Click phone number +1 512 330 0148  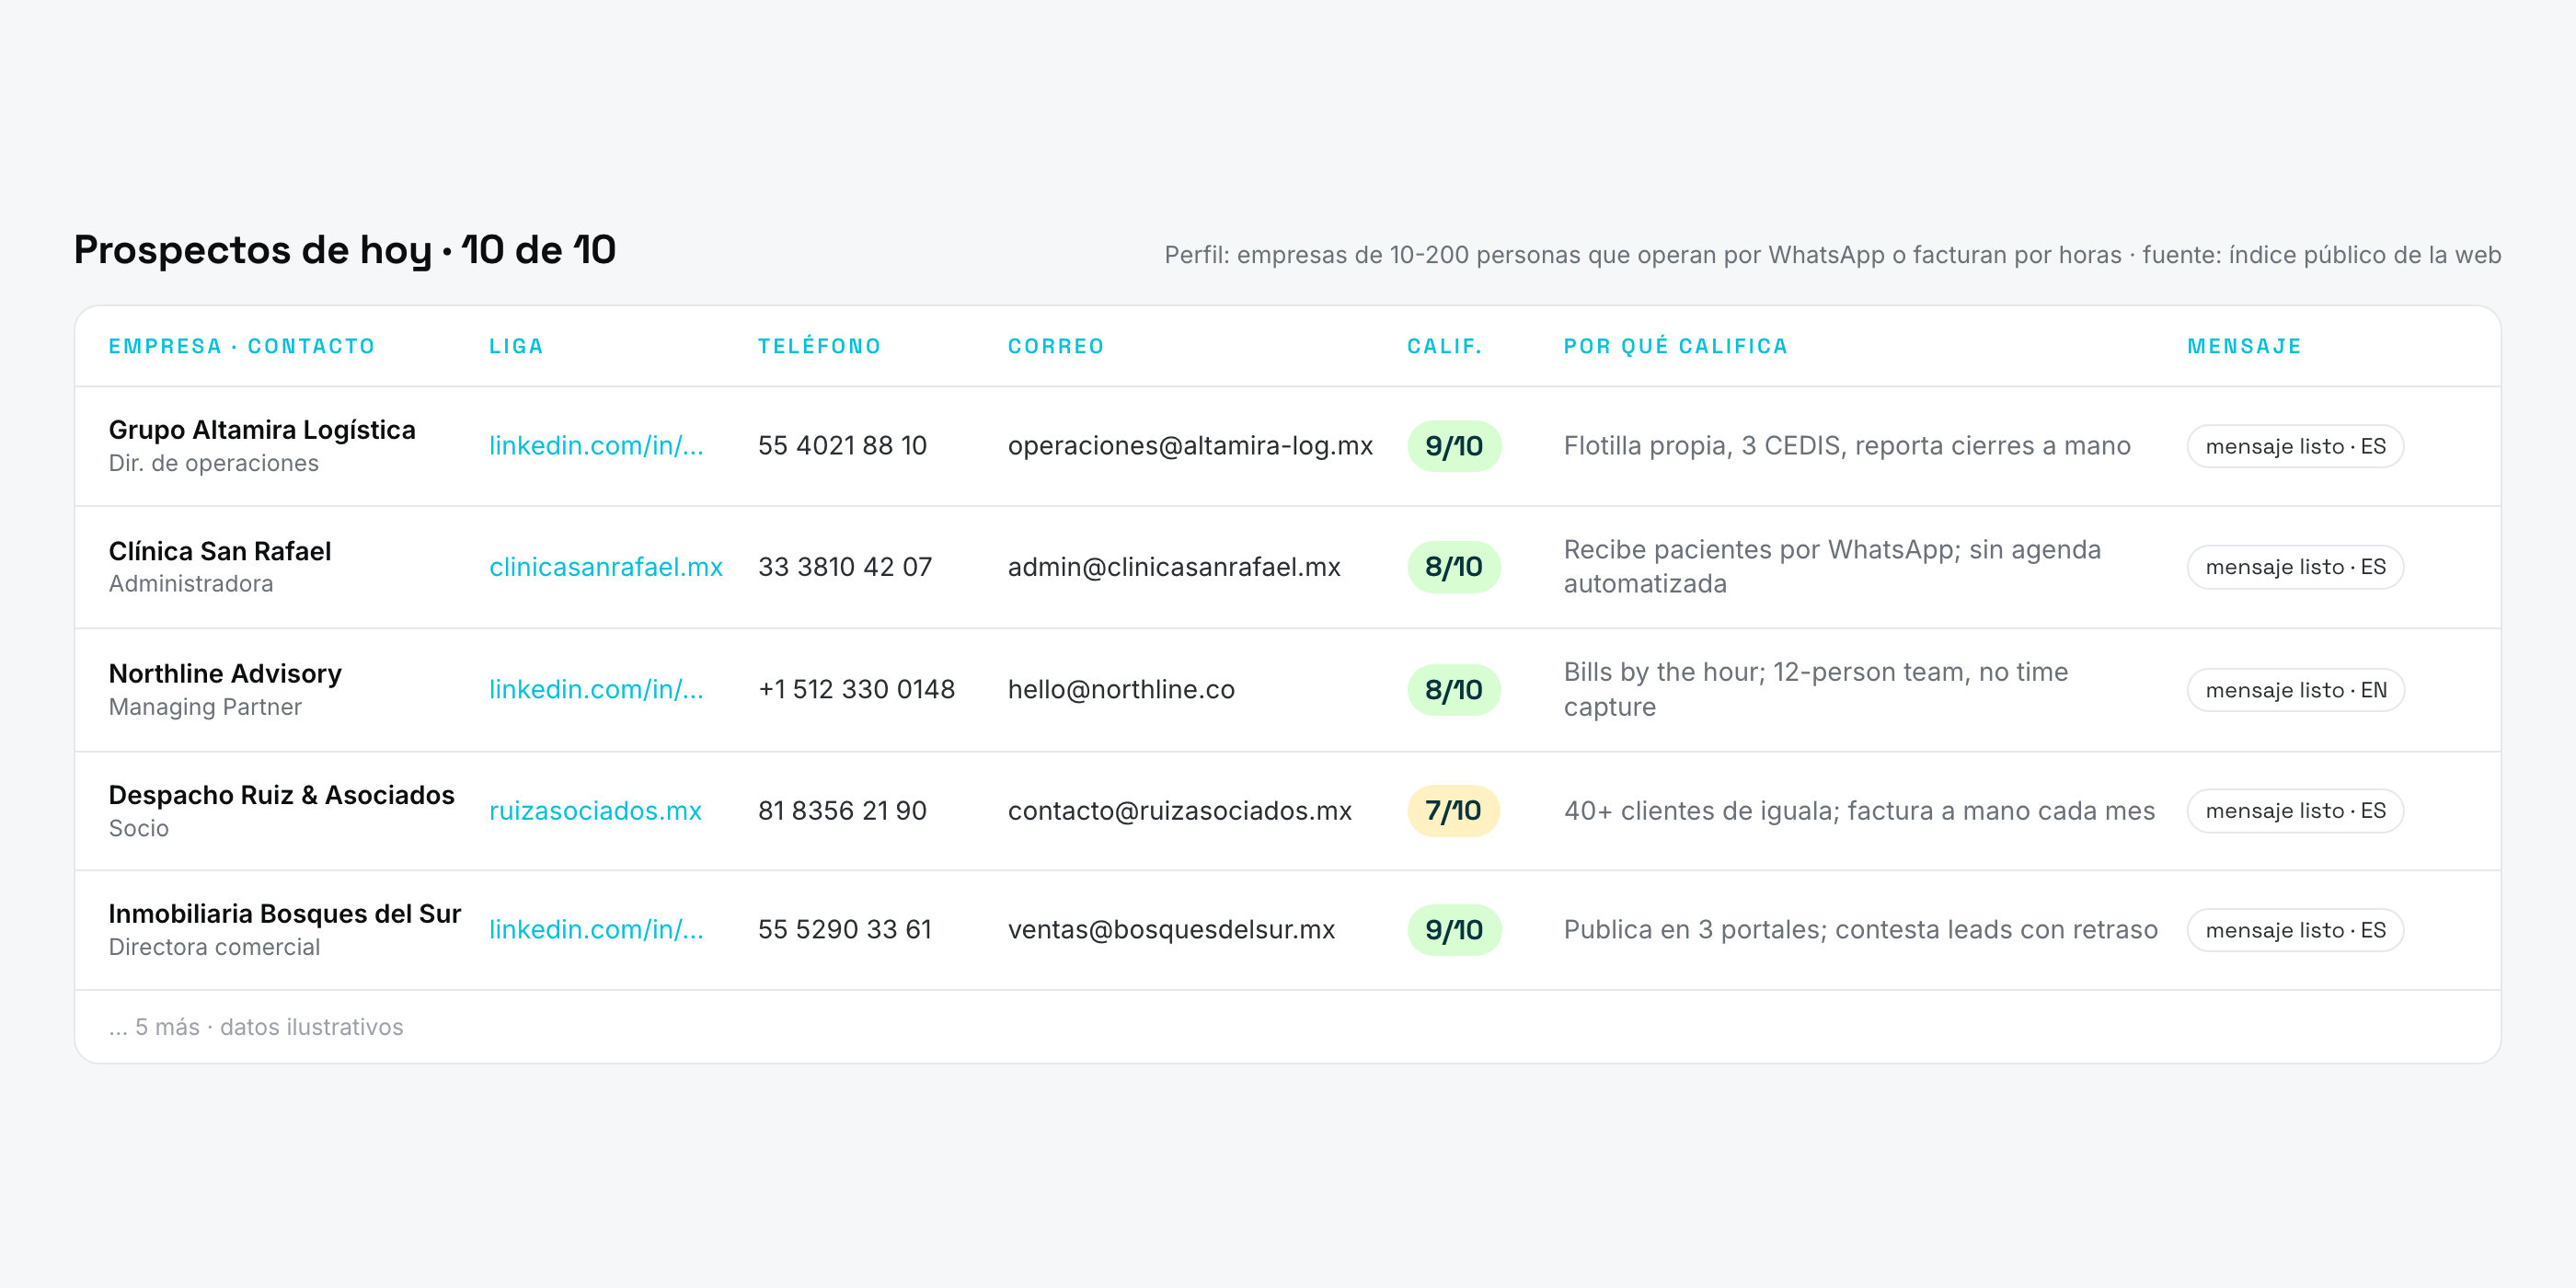pyautogui.click(x=856, y=690)
